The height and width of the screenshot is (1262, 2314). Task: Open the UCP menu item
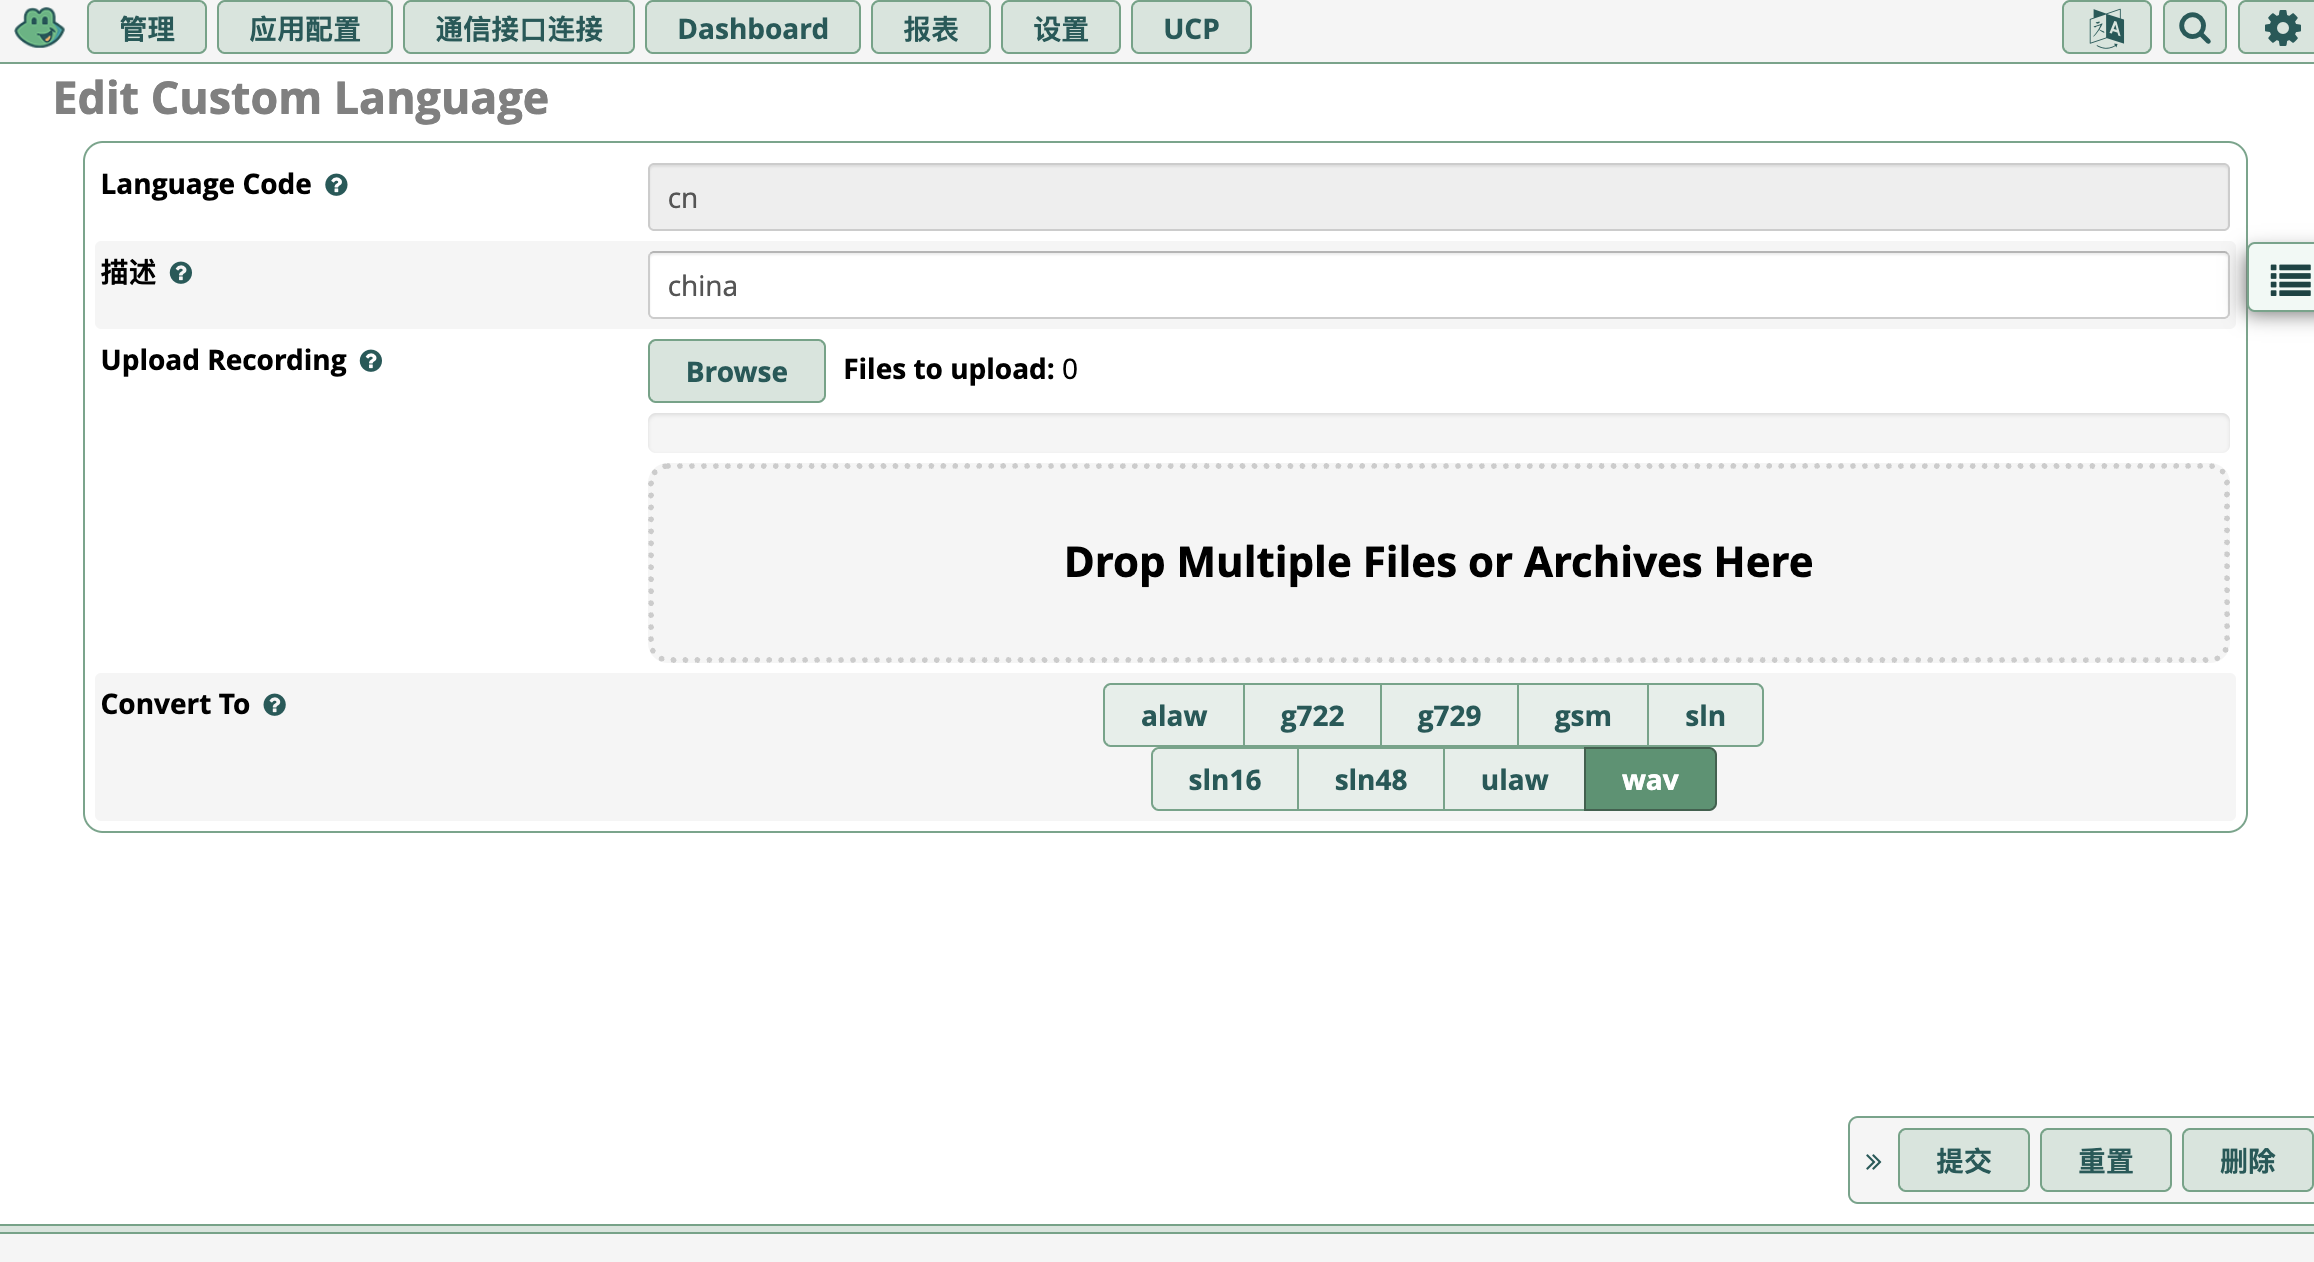[1191, 28]
